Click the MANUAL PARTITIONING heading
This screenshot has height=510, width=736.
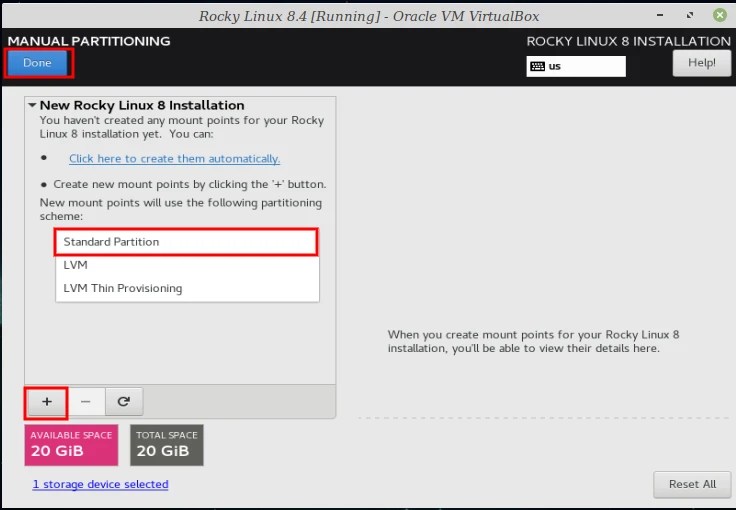pos(89,41)
